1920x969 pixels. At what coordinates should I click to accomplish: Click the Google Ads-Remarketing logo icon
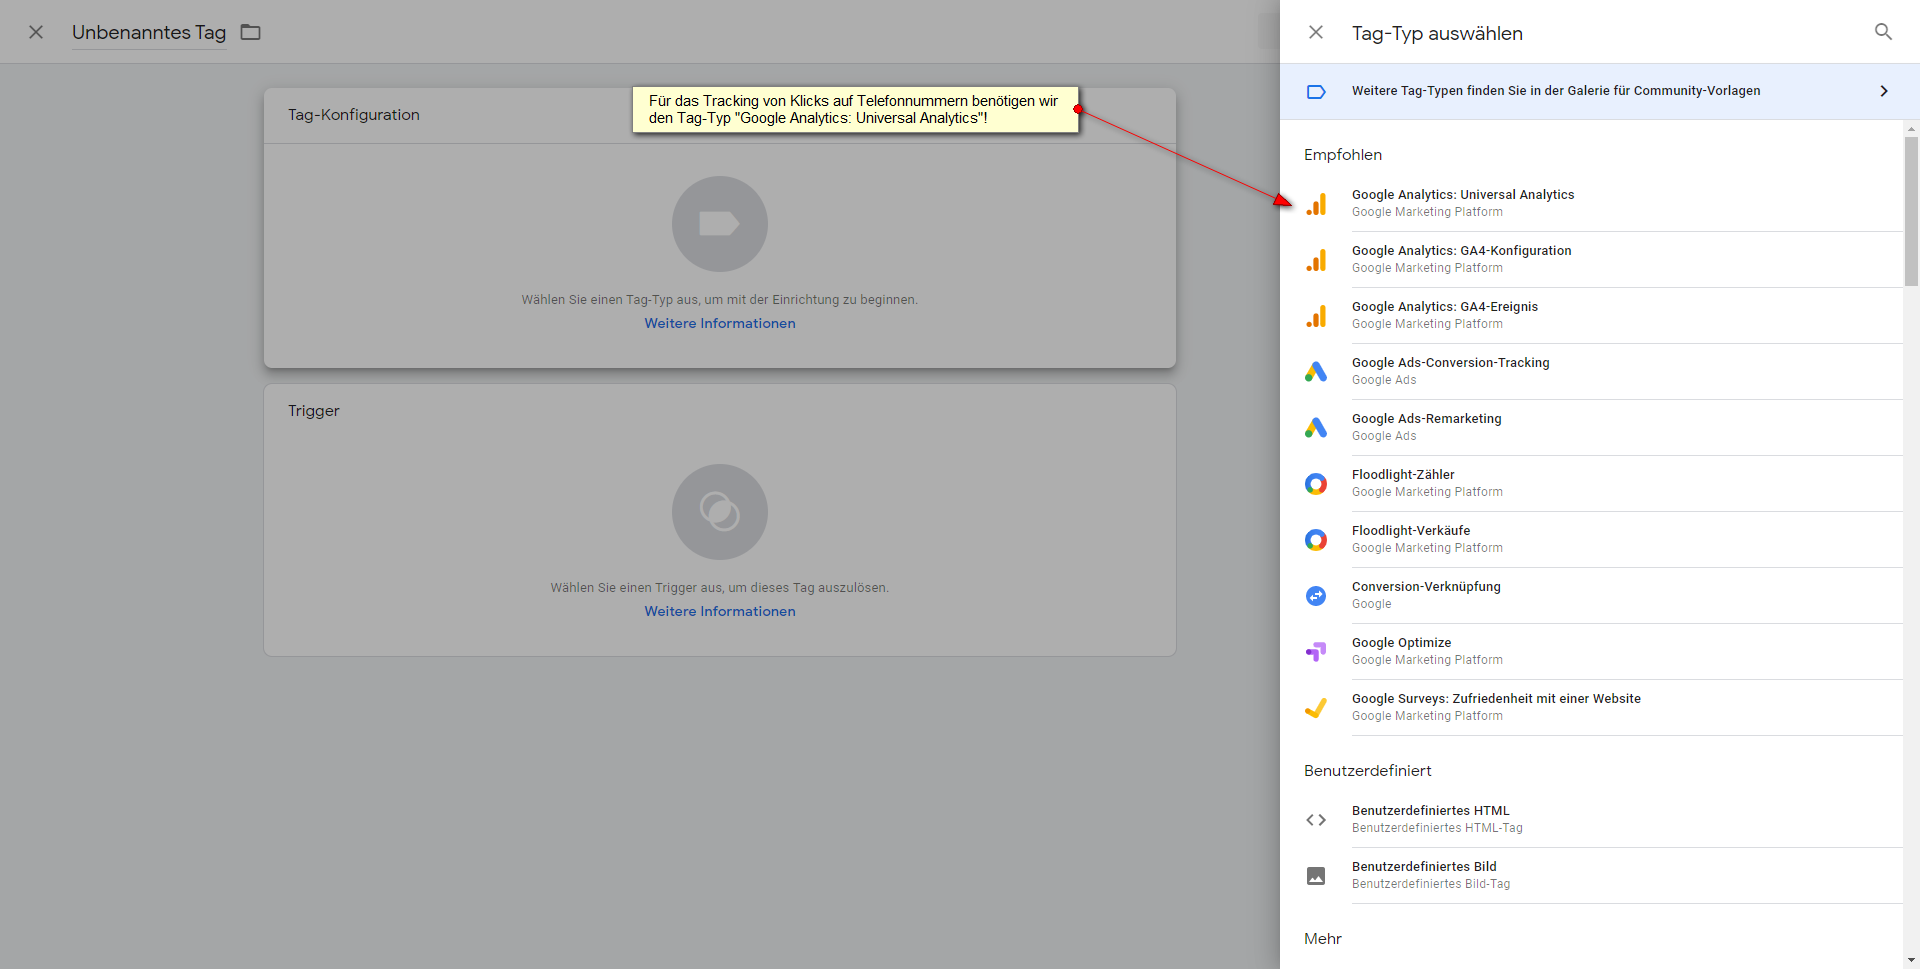pos(1316,428)
